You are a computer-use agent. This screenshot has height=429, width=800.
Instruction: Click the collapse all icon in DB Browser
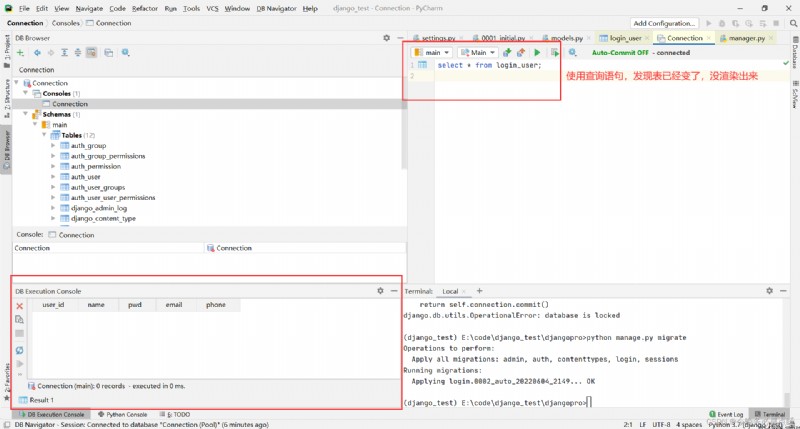coord(78,53)
